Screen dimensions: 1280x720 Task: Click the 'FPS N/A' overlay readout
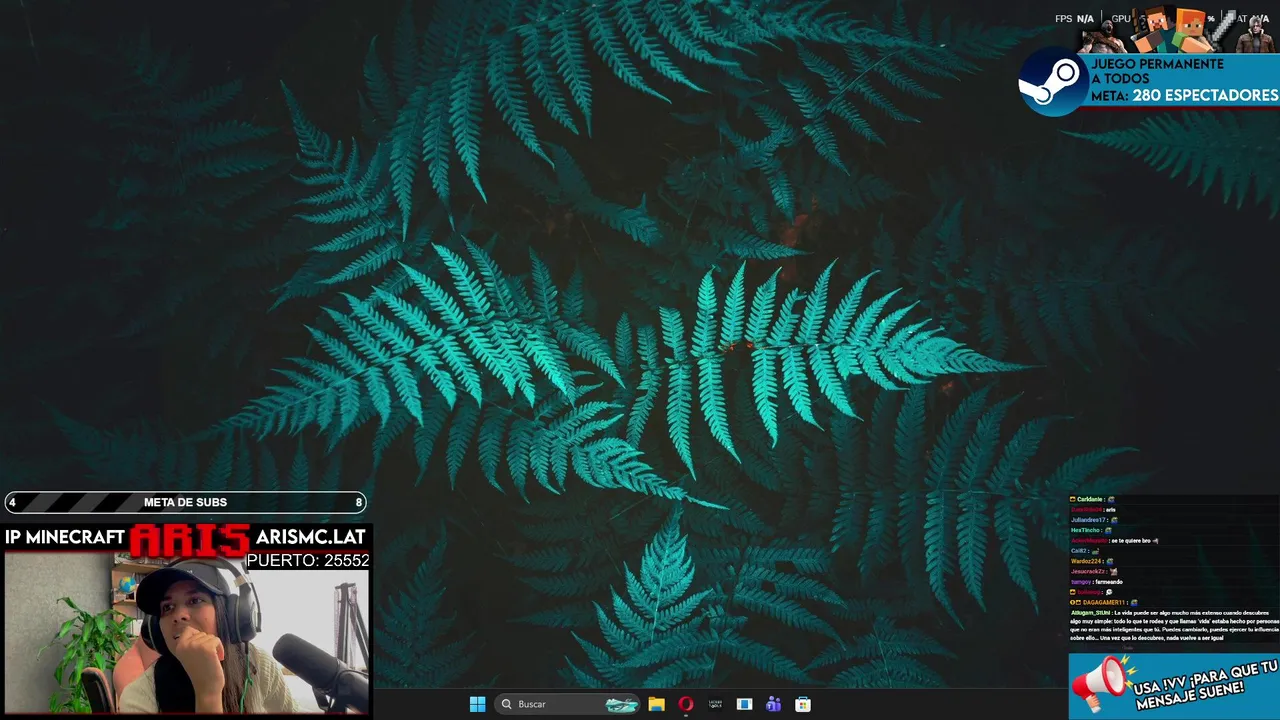[1075, 19]
